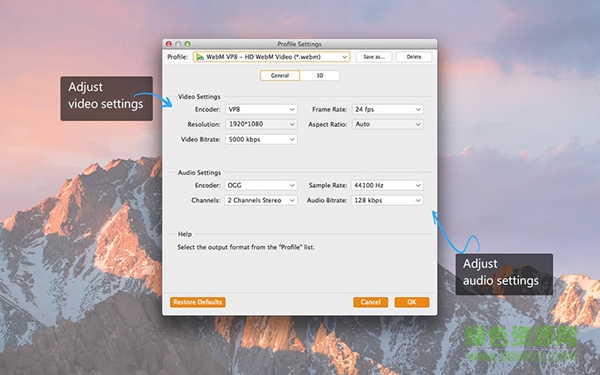Screen dimensions: 600x375
Task: Switch to the 3D tab
Action: pos(320,75)
